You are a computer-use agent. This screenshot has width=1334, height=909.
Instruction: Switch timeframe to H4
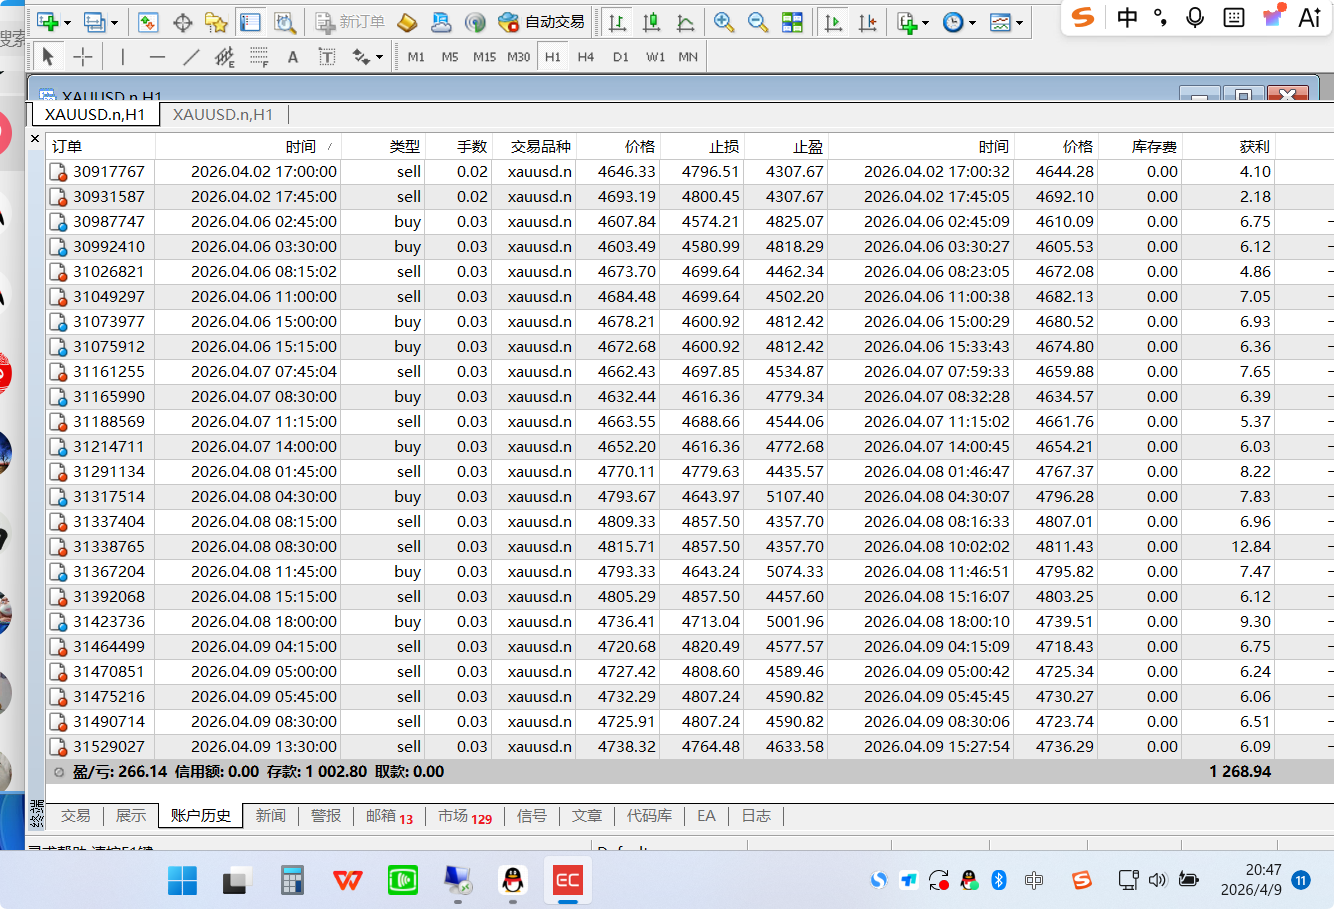tap(586, 57)
